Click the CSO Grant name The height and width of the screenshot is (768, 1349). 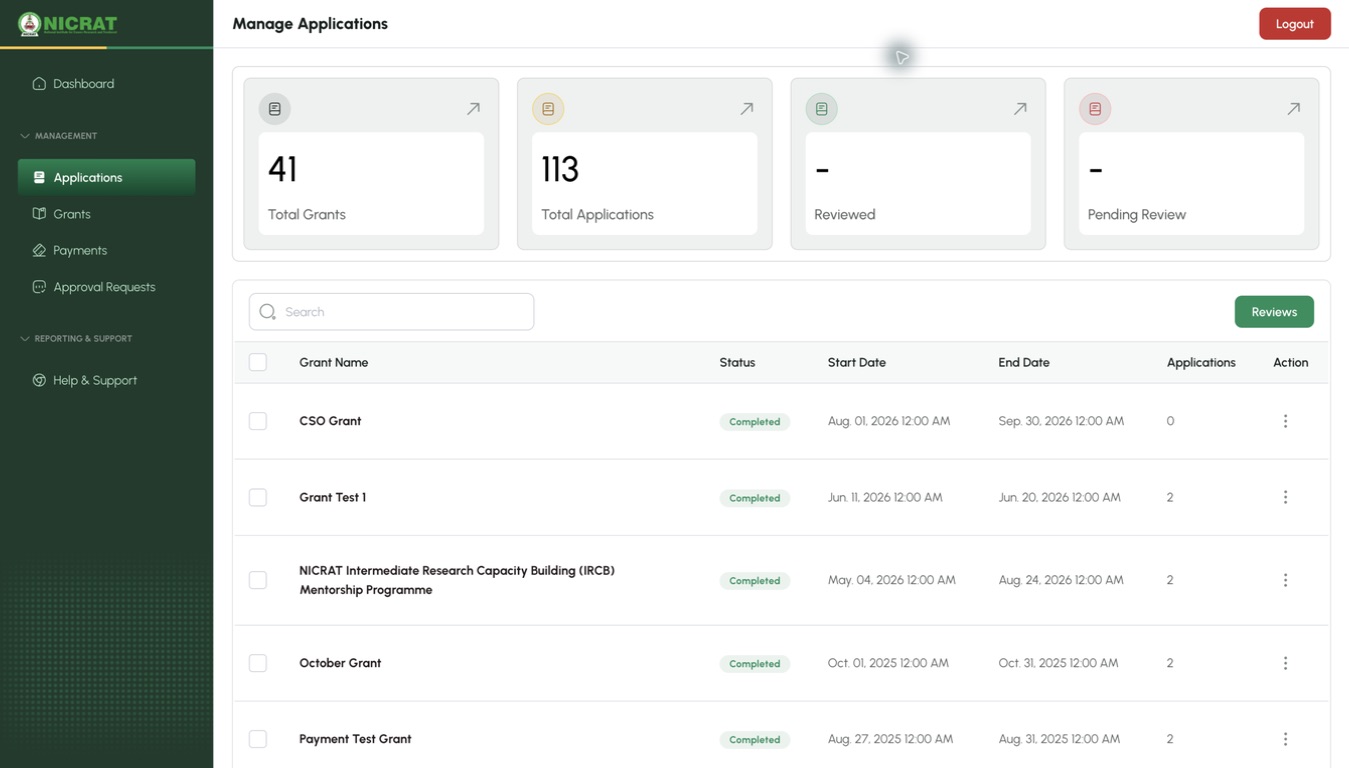[x=330, y=421]
